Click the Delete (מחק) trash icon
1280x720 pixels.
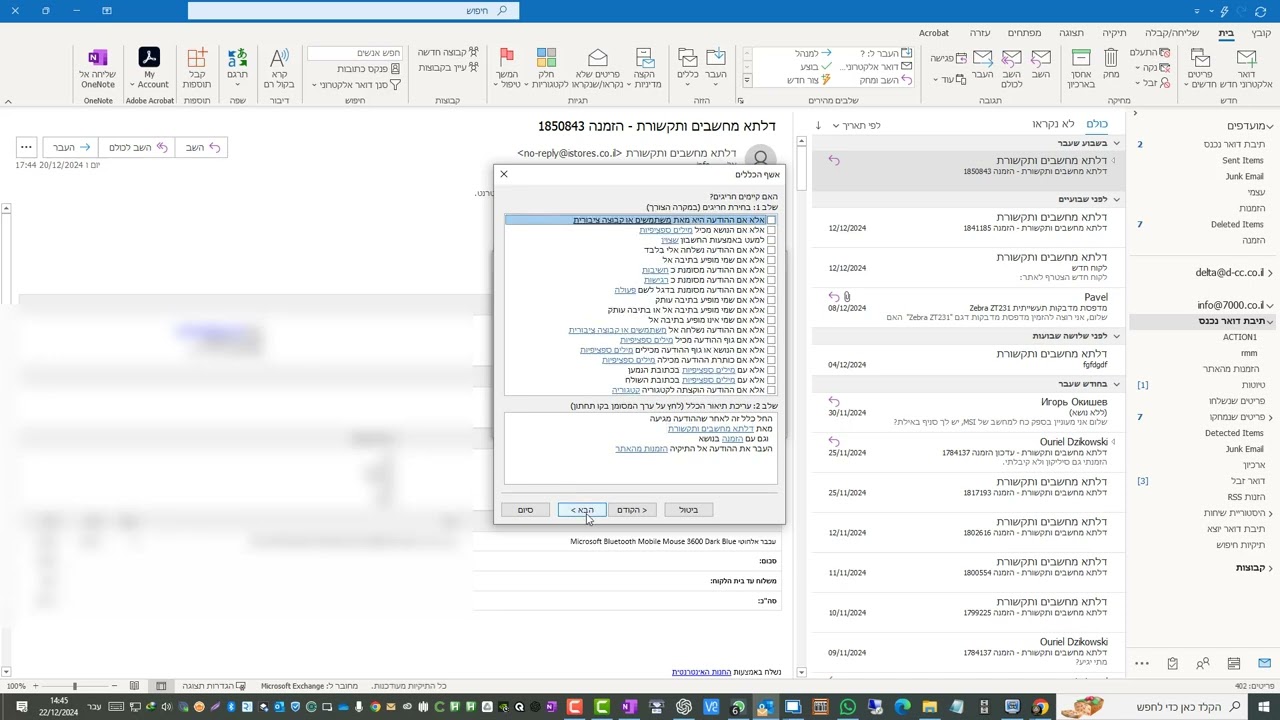coord(1112,59)
